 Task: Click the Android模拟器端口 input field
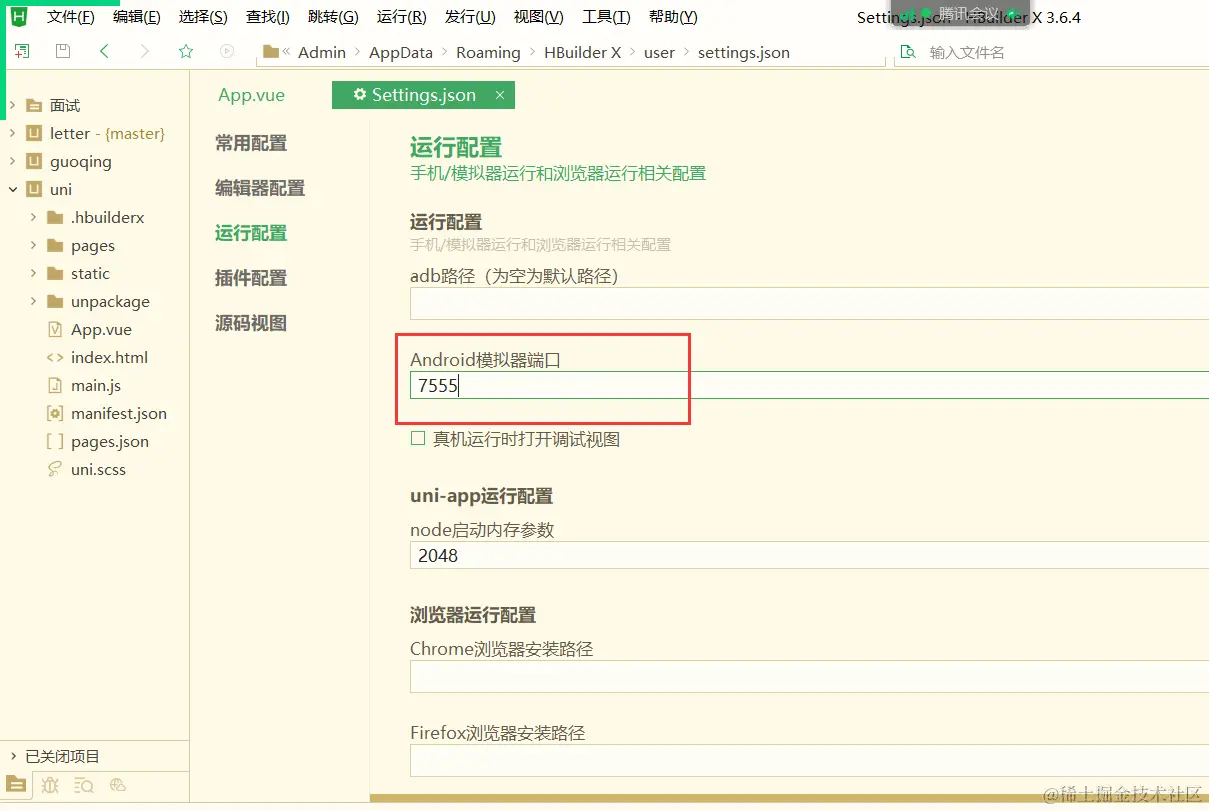[x=809, y=385]
